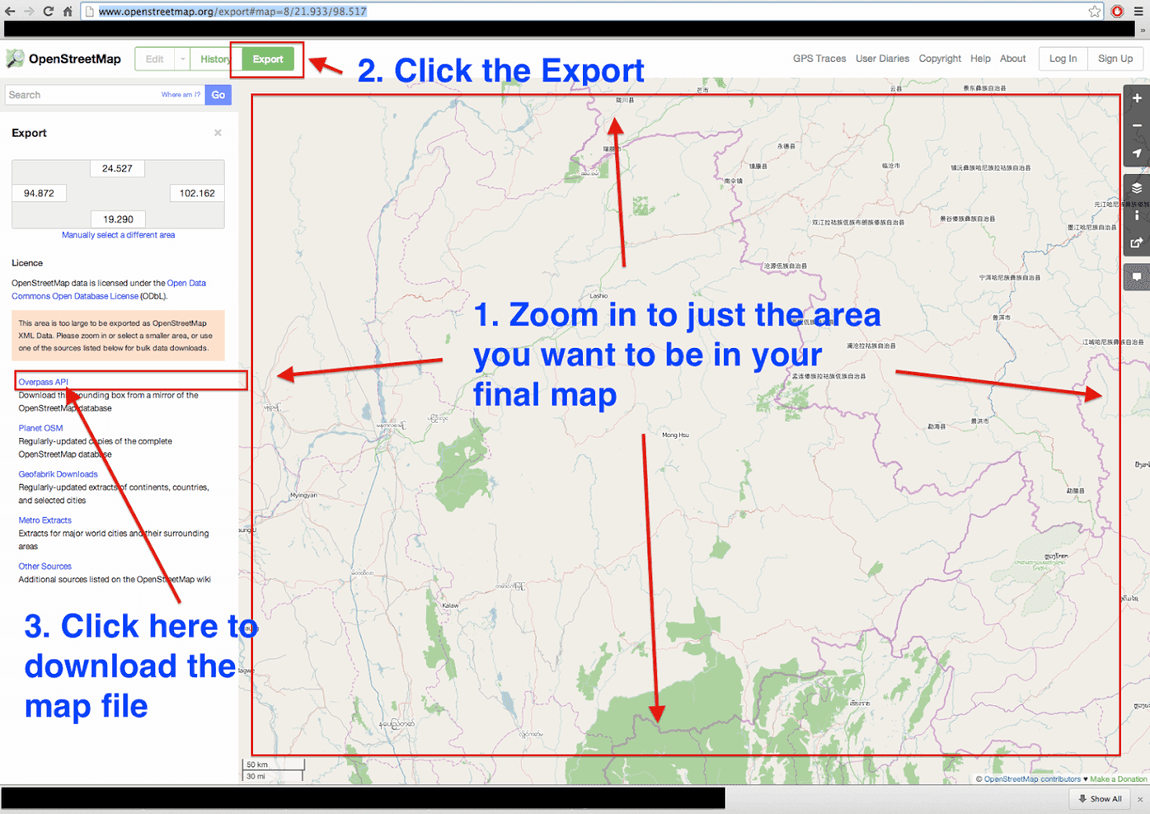The height and width of the screenshot is (814, 1150).
Task: Click the browser back arrow
Action: click(10, 11)
